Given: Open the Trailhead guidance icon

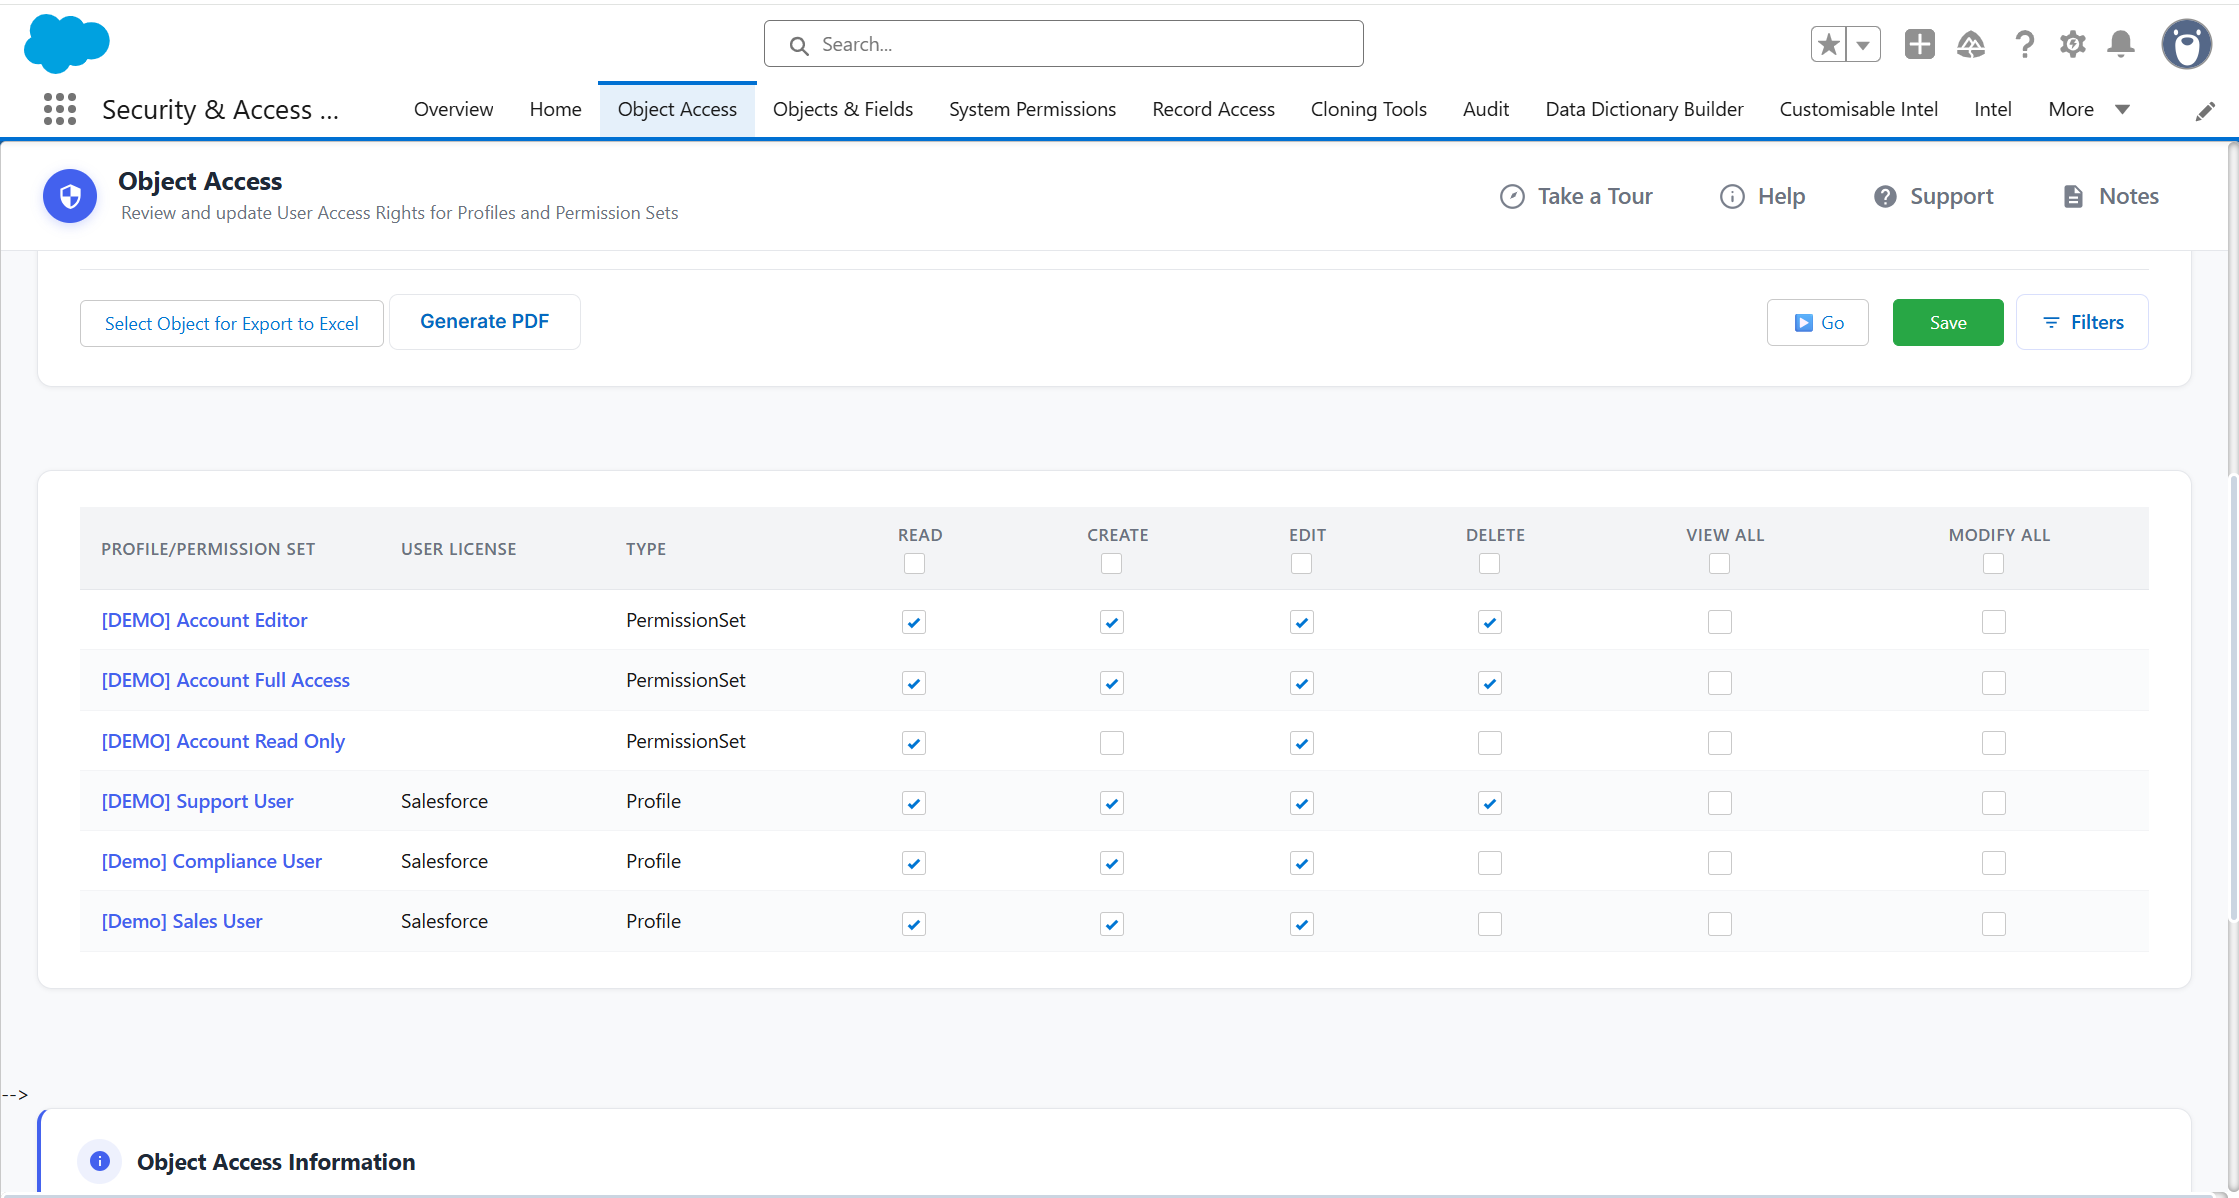Looking at the screenshot, I should pos(1970,44).
